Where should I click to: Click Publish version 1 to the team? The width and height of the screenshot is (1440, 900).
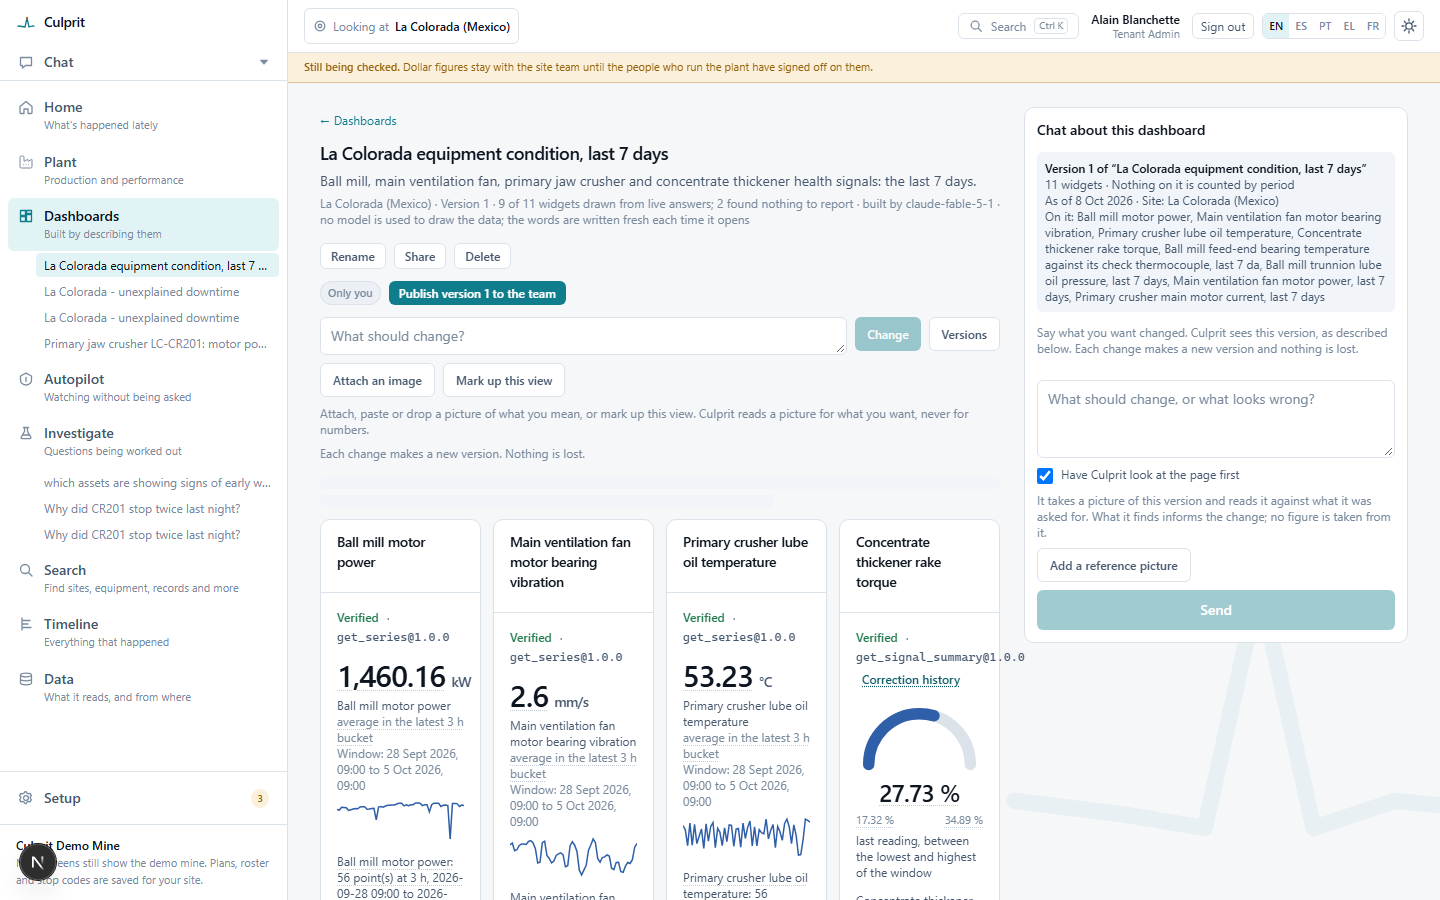point(477,294)
